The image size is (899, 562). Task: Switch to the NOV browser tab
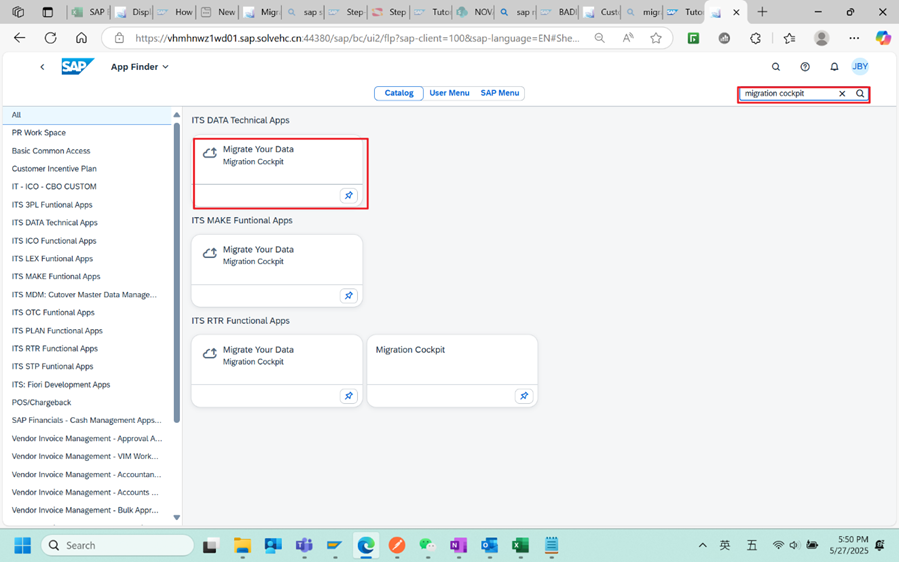[475, 11]
